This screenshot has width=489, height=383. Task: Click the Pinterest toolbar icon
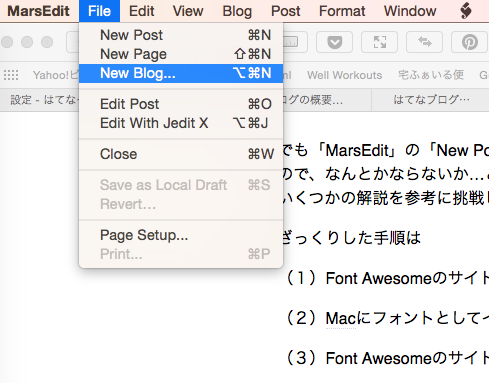point(470,42)
